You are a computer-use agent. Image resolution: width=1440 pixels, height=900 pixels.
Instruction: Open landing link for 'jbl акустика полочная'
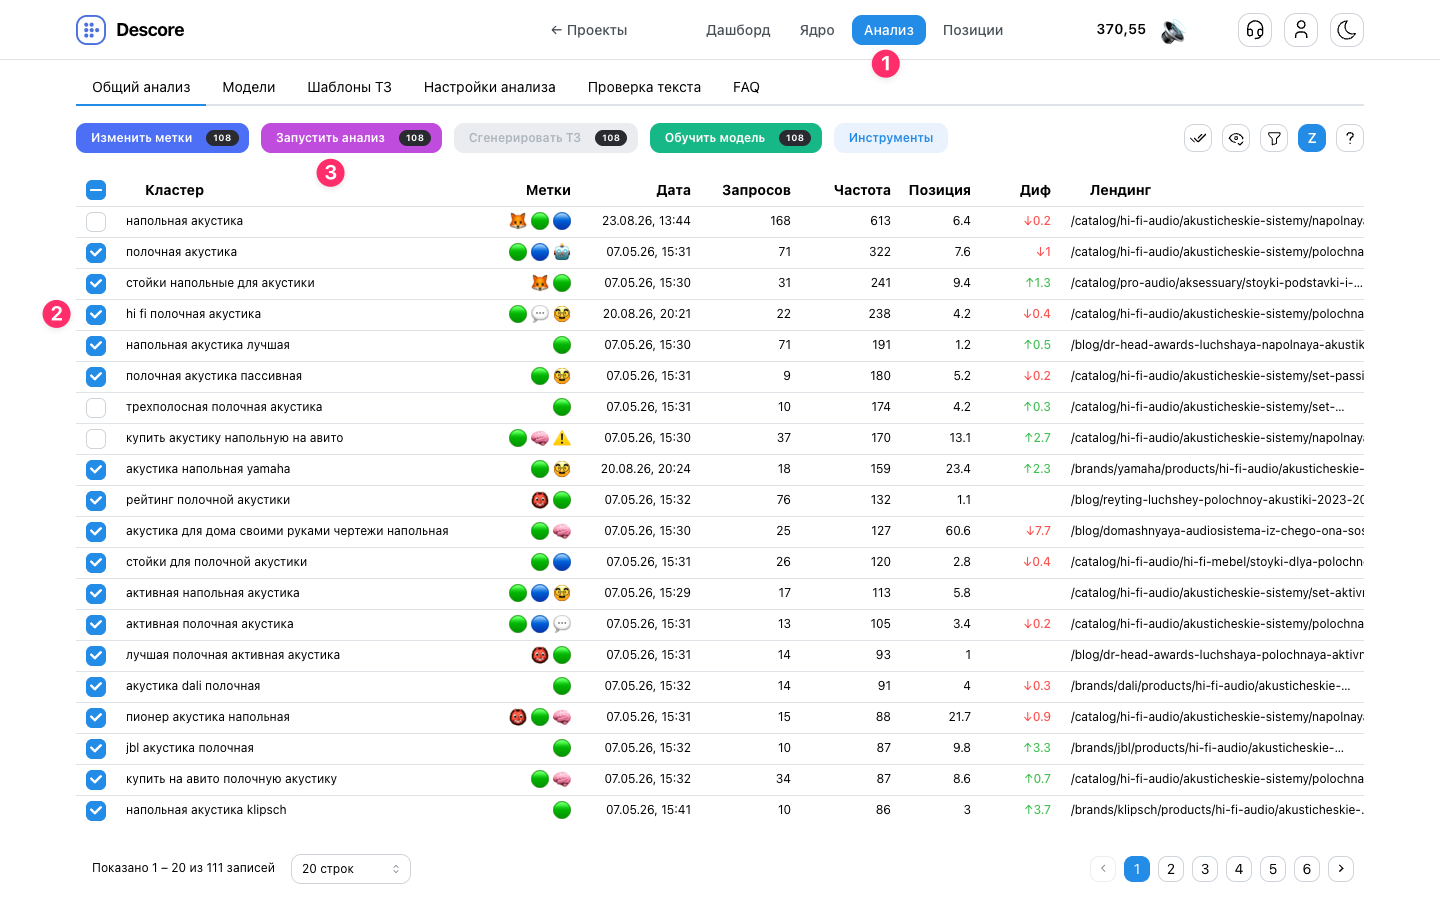1207,748
